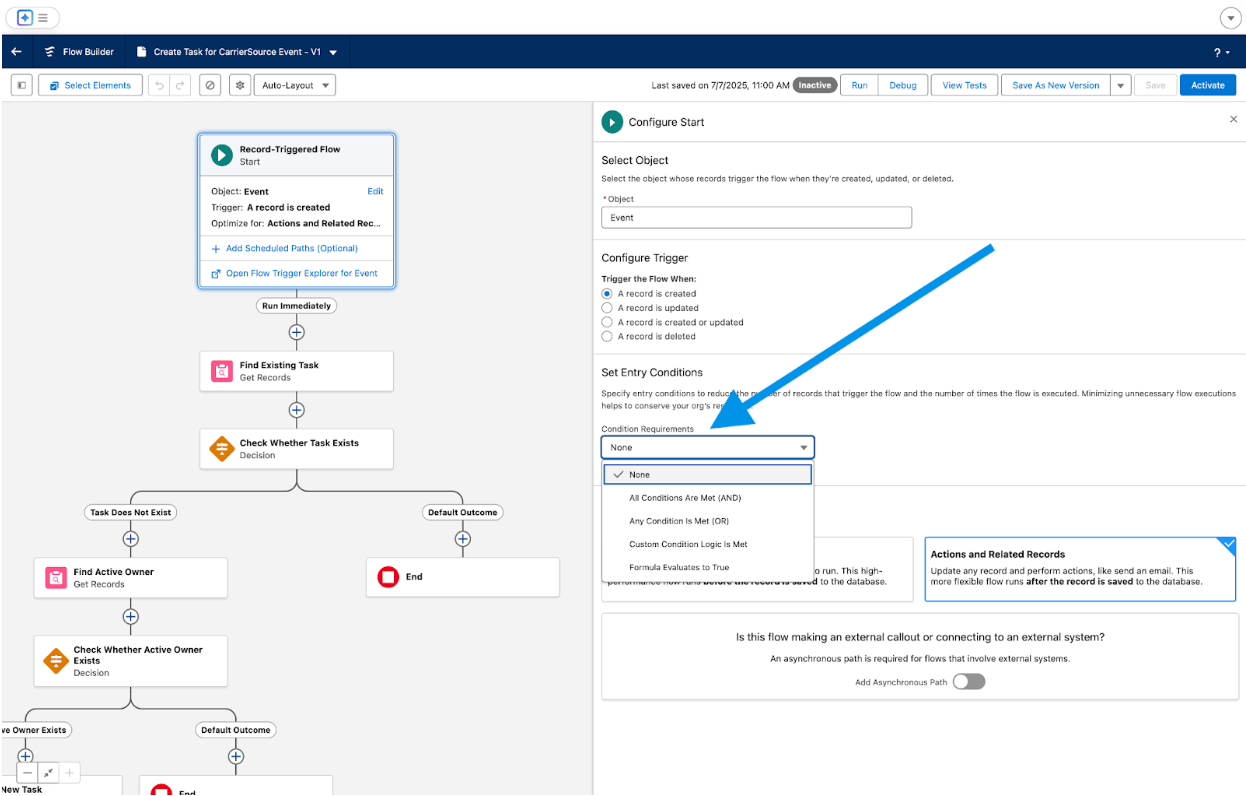
Task: Choose All Conditions Are Met (AND)
Action: click(x=707, y=497)
